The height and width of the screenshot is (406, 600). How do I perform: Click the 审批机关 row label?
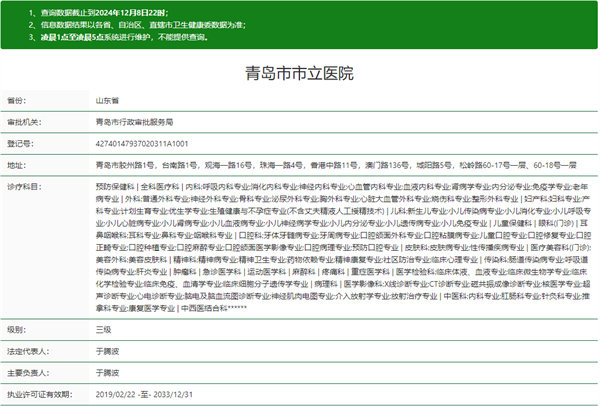click(22, 121)
